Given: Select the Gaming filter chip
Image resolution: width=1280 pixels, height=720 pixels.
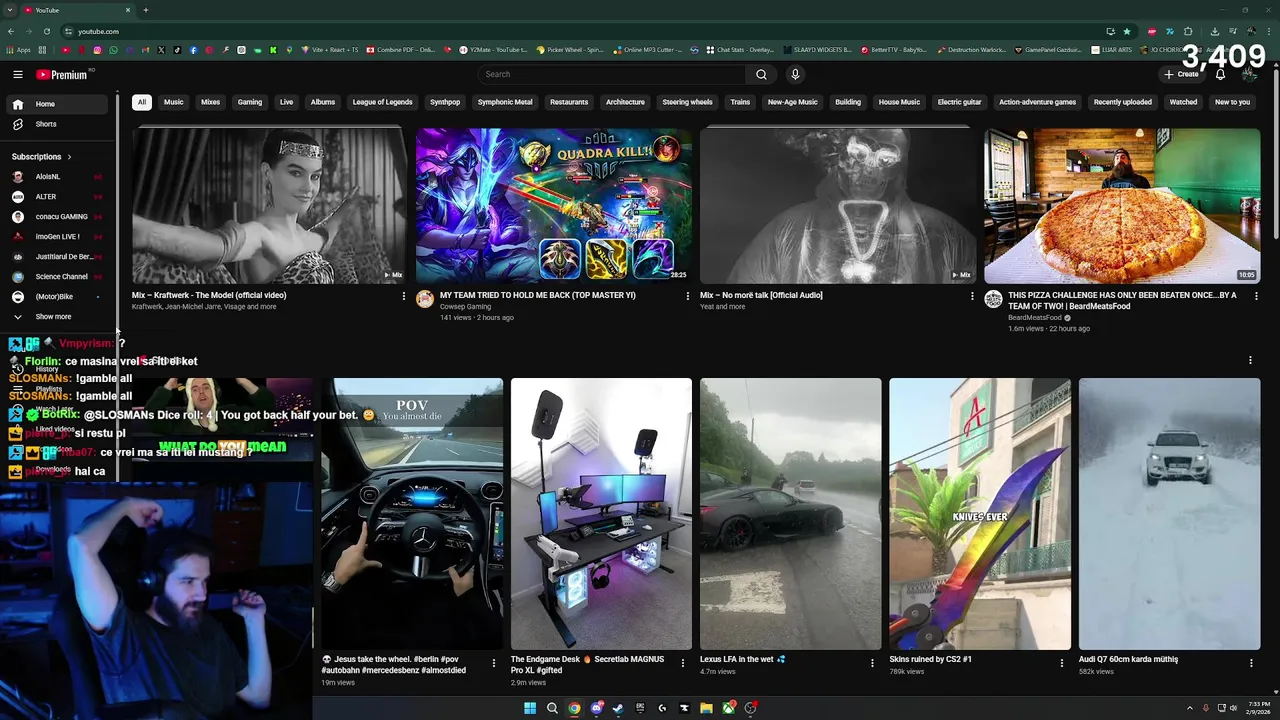Looking at the screenshot, I should (x=250, y=102).
